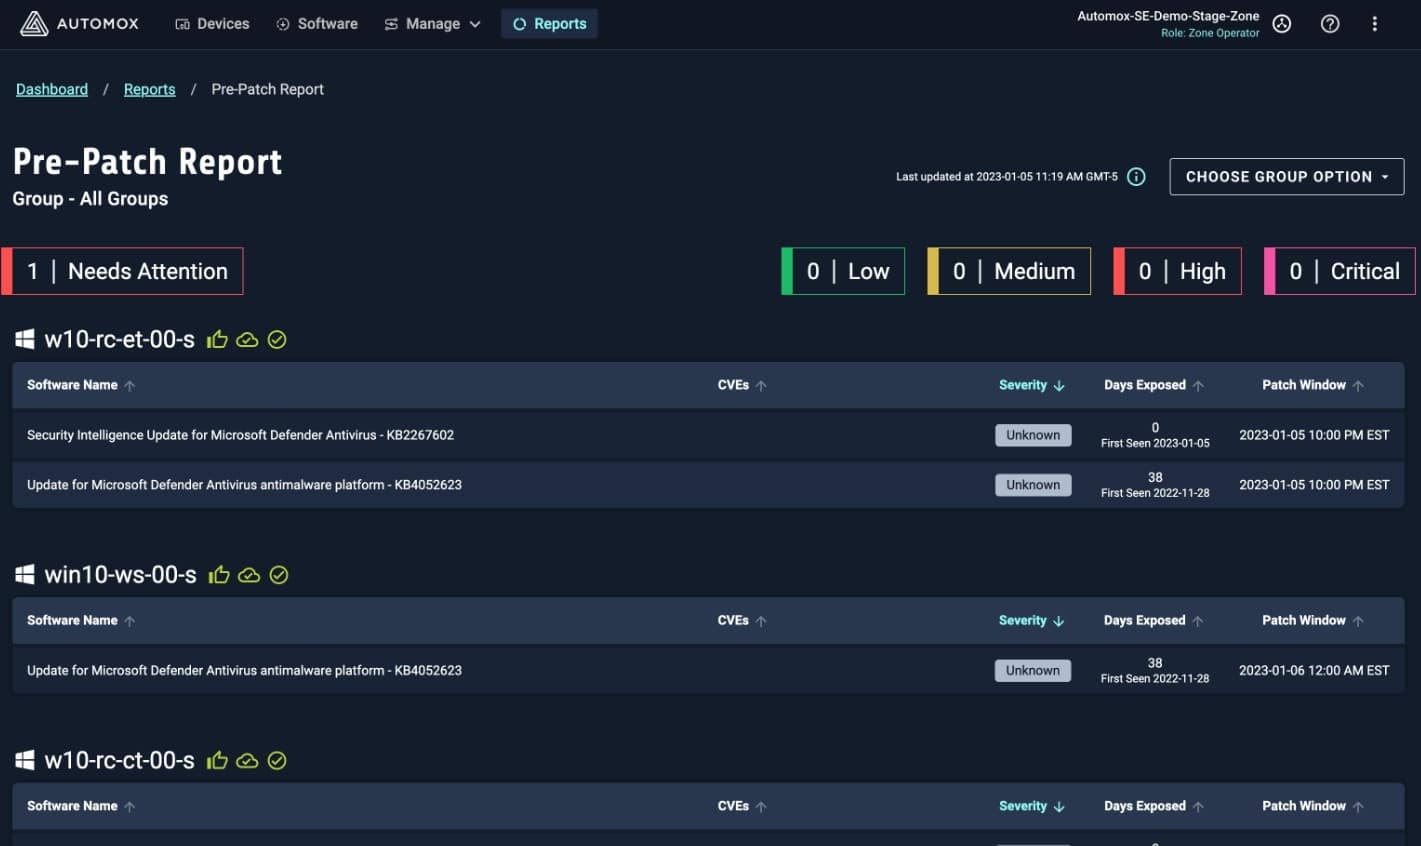Sort w10-rc-et-00-s table by Days Exposed

1154,385
